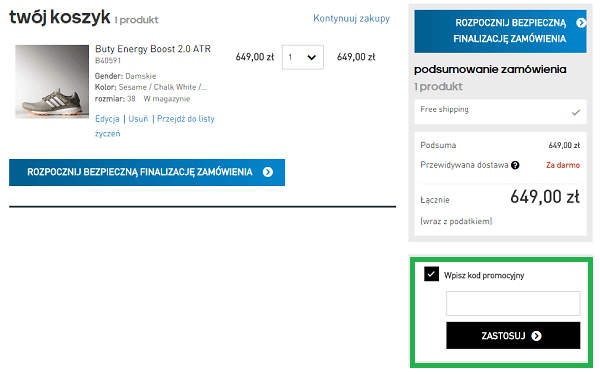Viewport: 600px width, 374px height.
Task: Click the Kolor: Sesame / Chalk White text
Action: 151,87
